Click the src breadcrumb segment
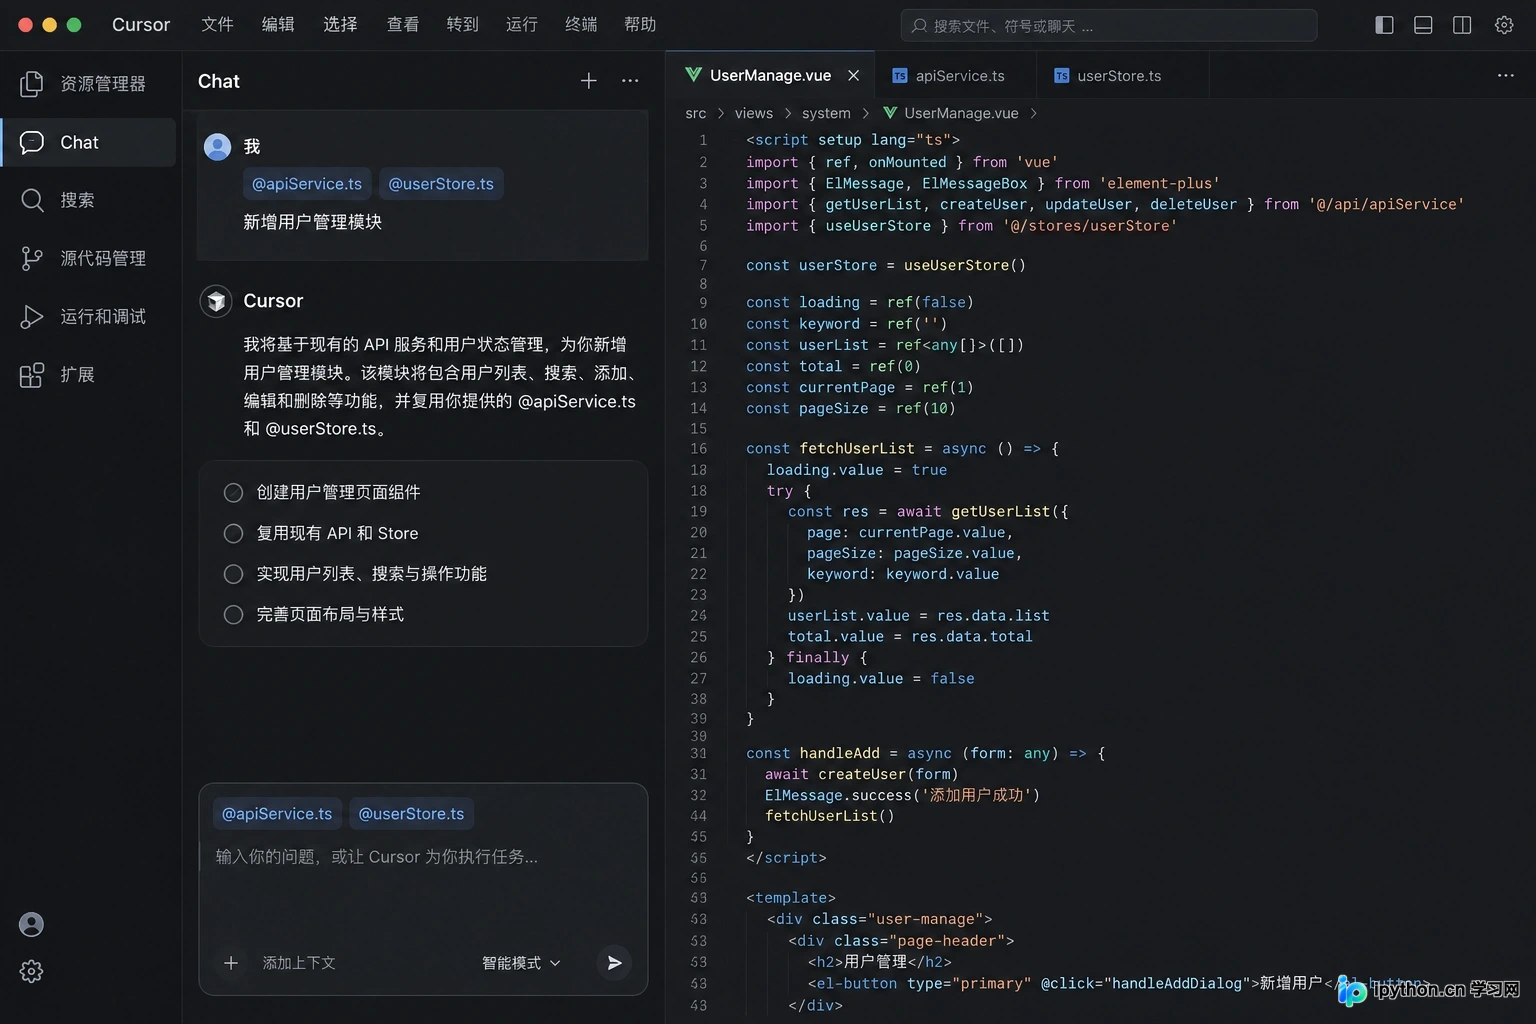Screen dimensions: 1536x1024 coord(696,113)
